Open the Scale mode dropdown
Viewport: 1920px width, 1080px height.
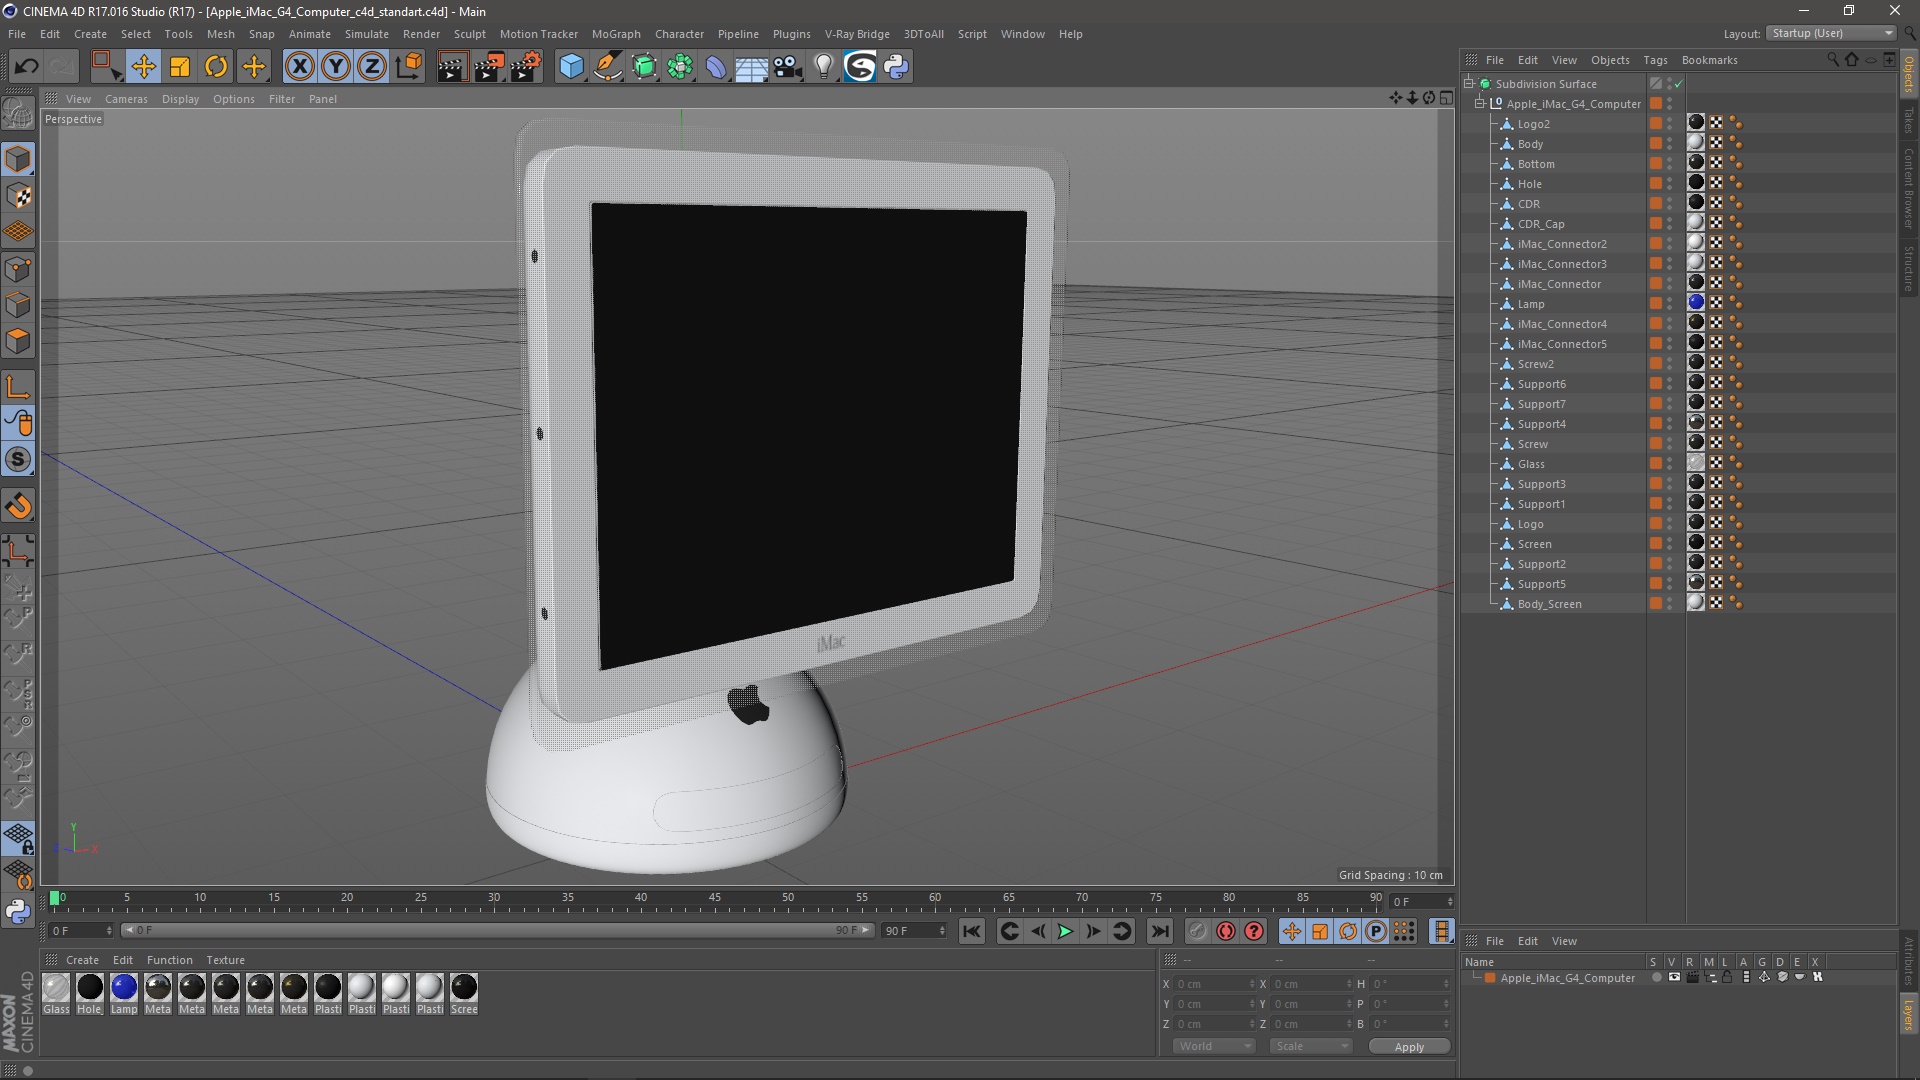(x=1311, y=1046)
